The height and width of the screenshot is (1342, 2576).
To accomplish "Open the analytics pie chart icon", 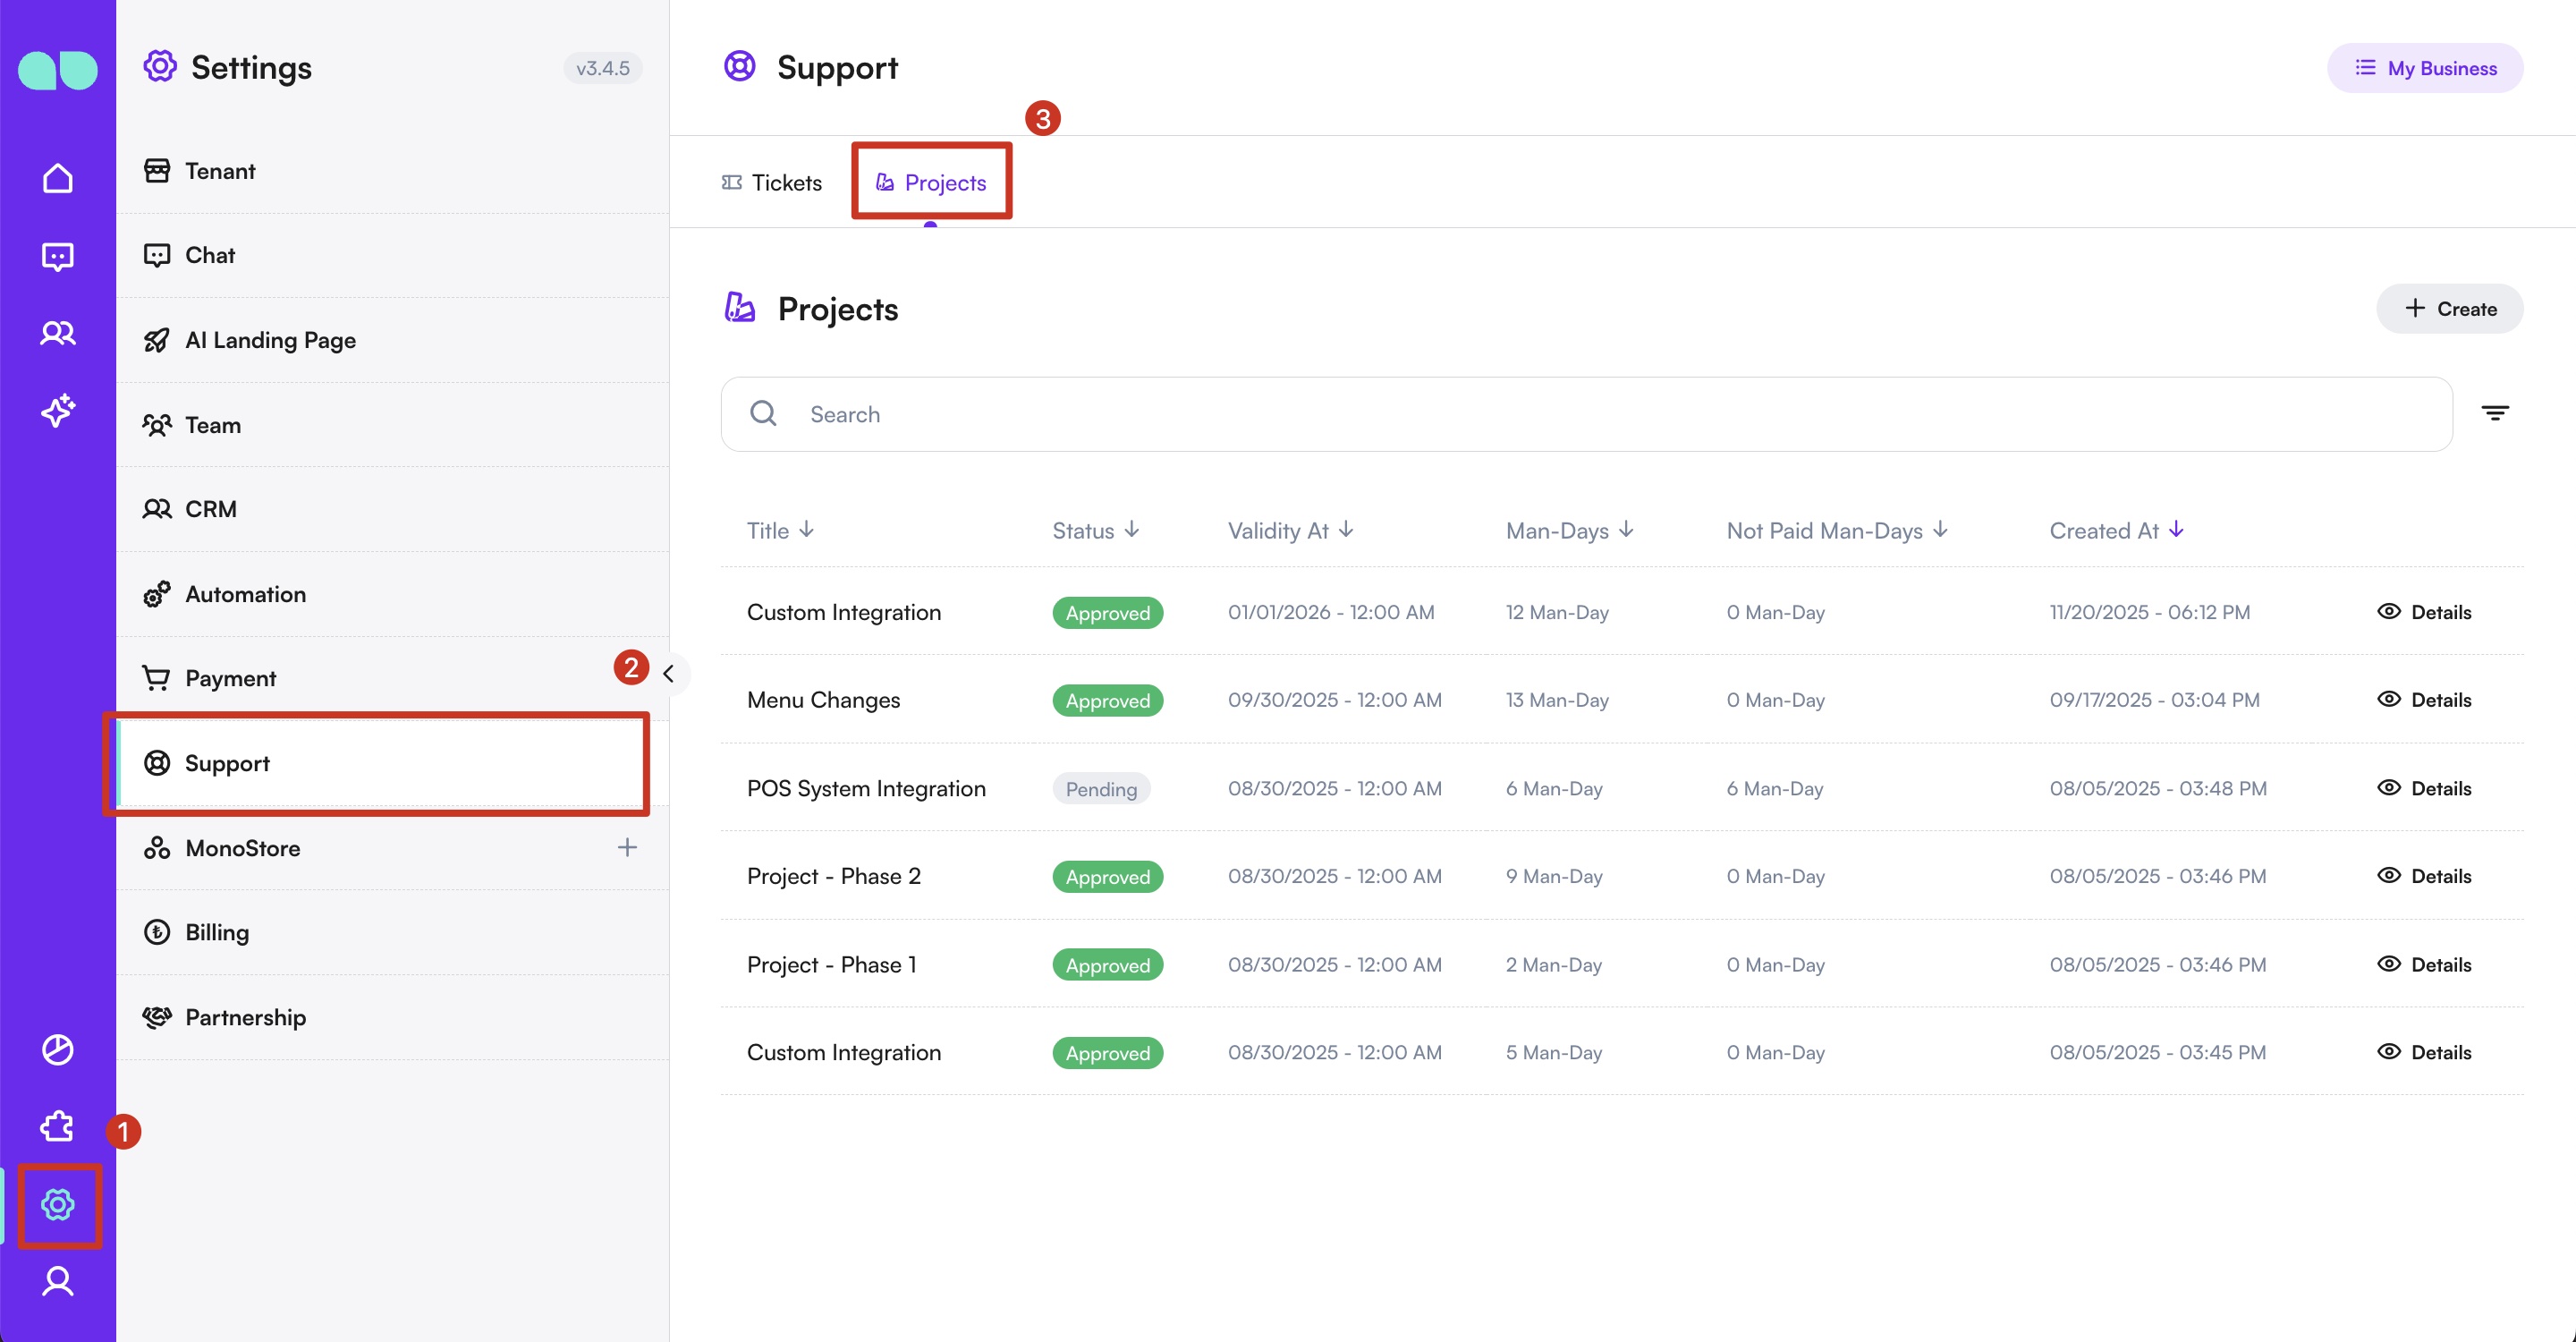I will [x=57, y=1049].
